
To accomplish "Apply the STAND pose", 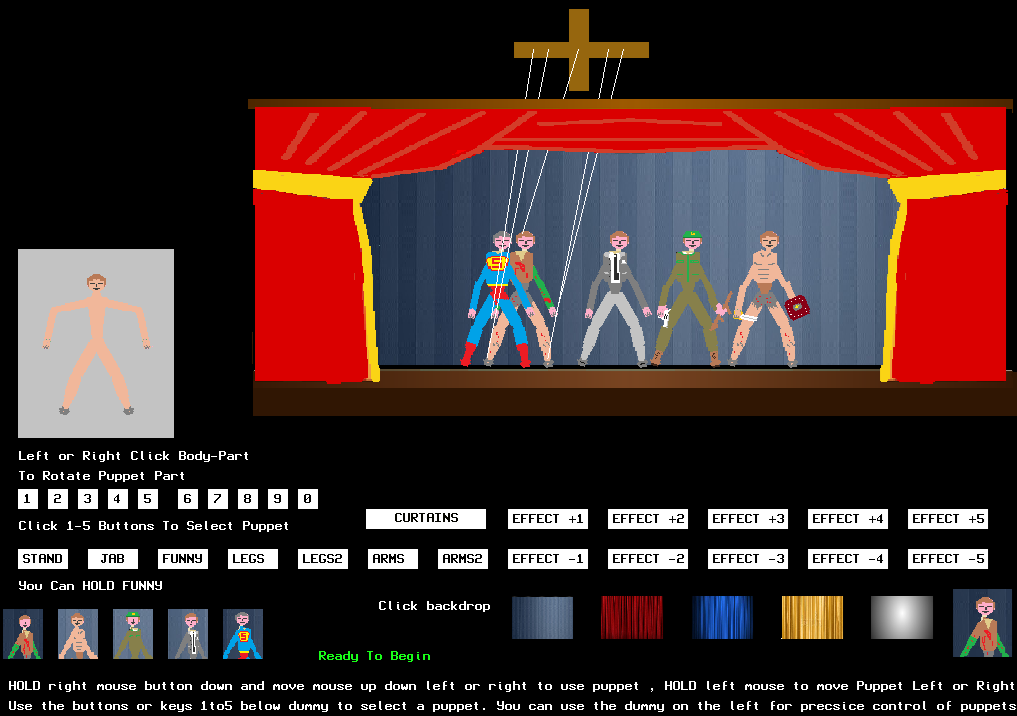I will coord(43,559).
